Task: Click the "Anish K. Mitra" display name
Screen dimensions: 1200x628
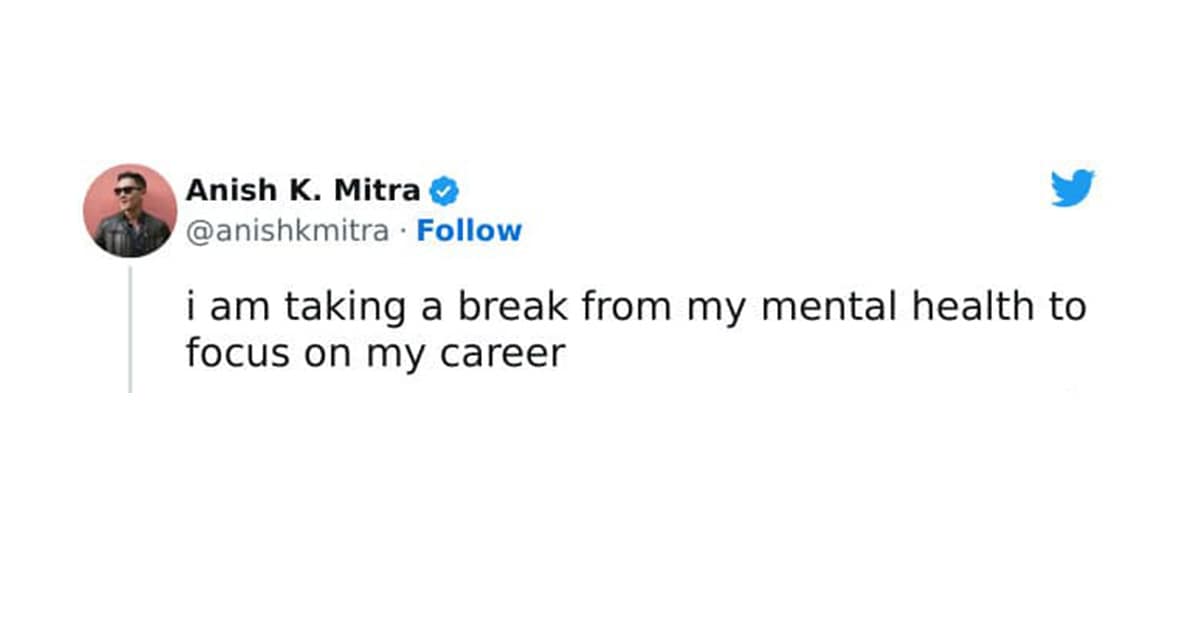Action: 303,188
